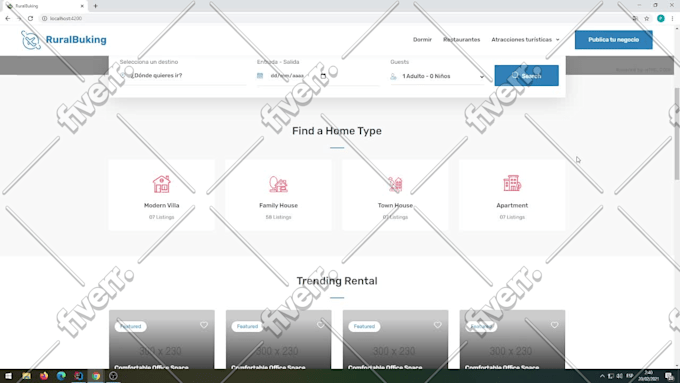
Task: Click the blue Search button
Action: (526, 75)
